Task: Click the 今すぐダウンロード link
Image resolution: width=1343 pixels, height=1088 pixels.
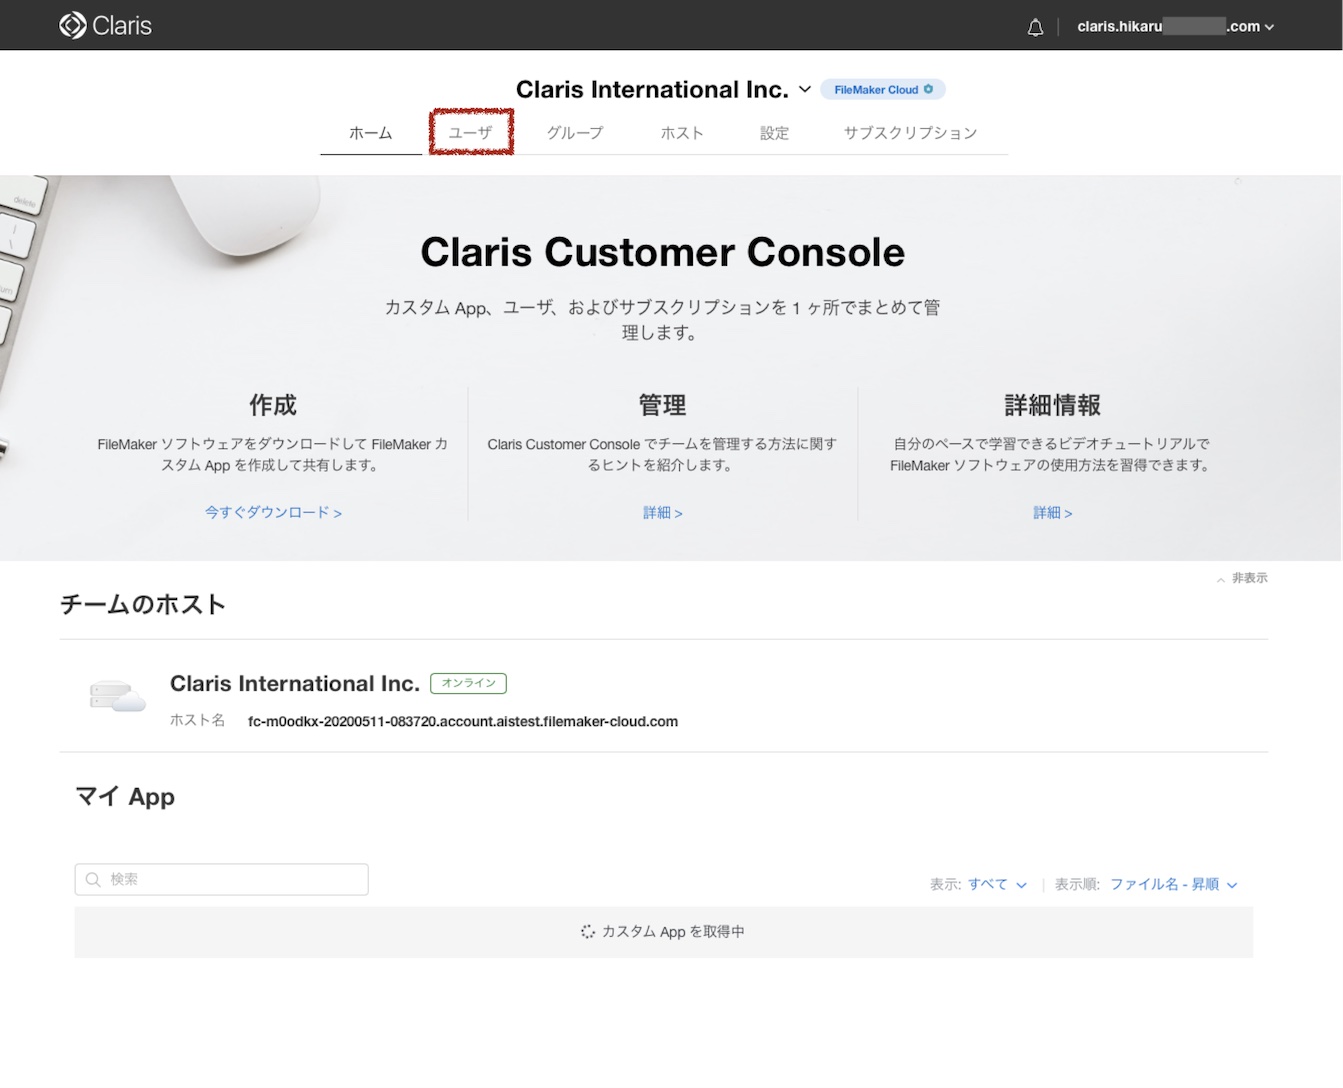Action: click(273, 512)
